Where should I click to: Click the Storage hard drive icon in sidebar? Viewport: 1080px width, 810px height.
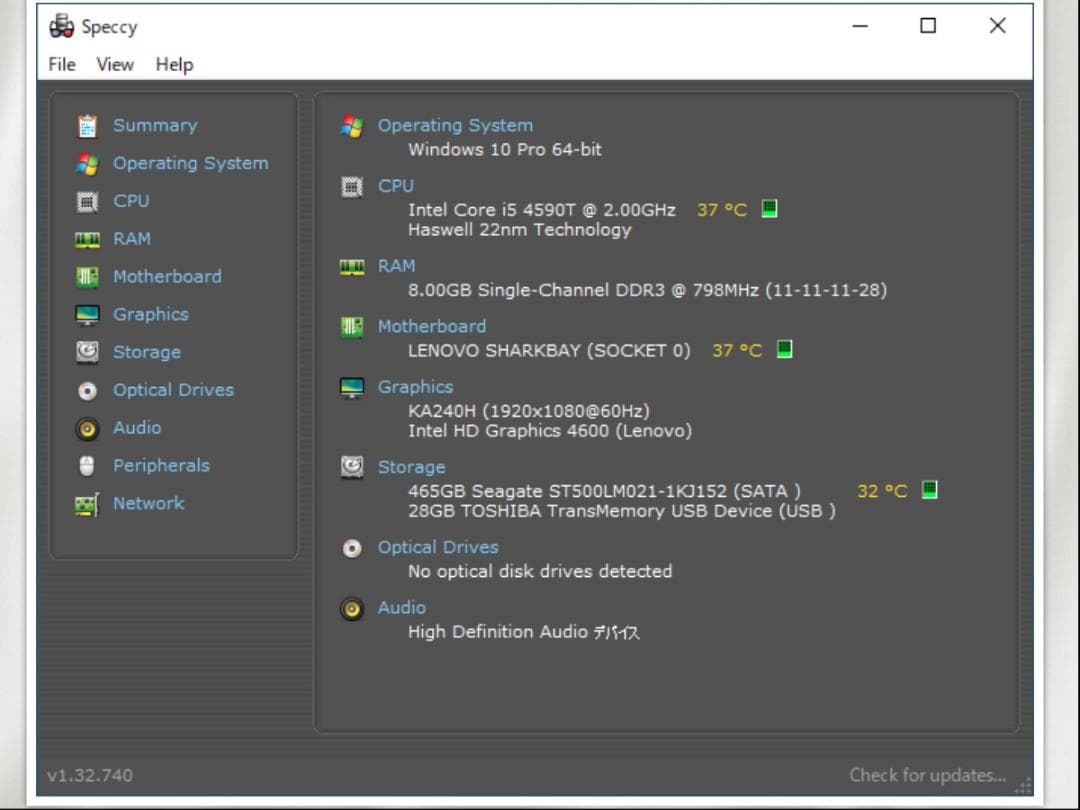point(88,352)
